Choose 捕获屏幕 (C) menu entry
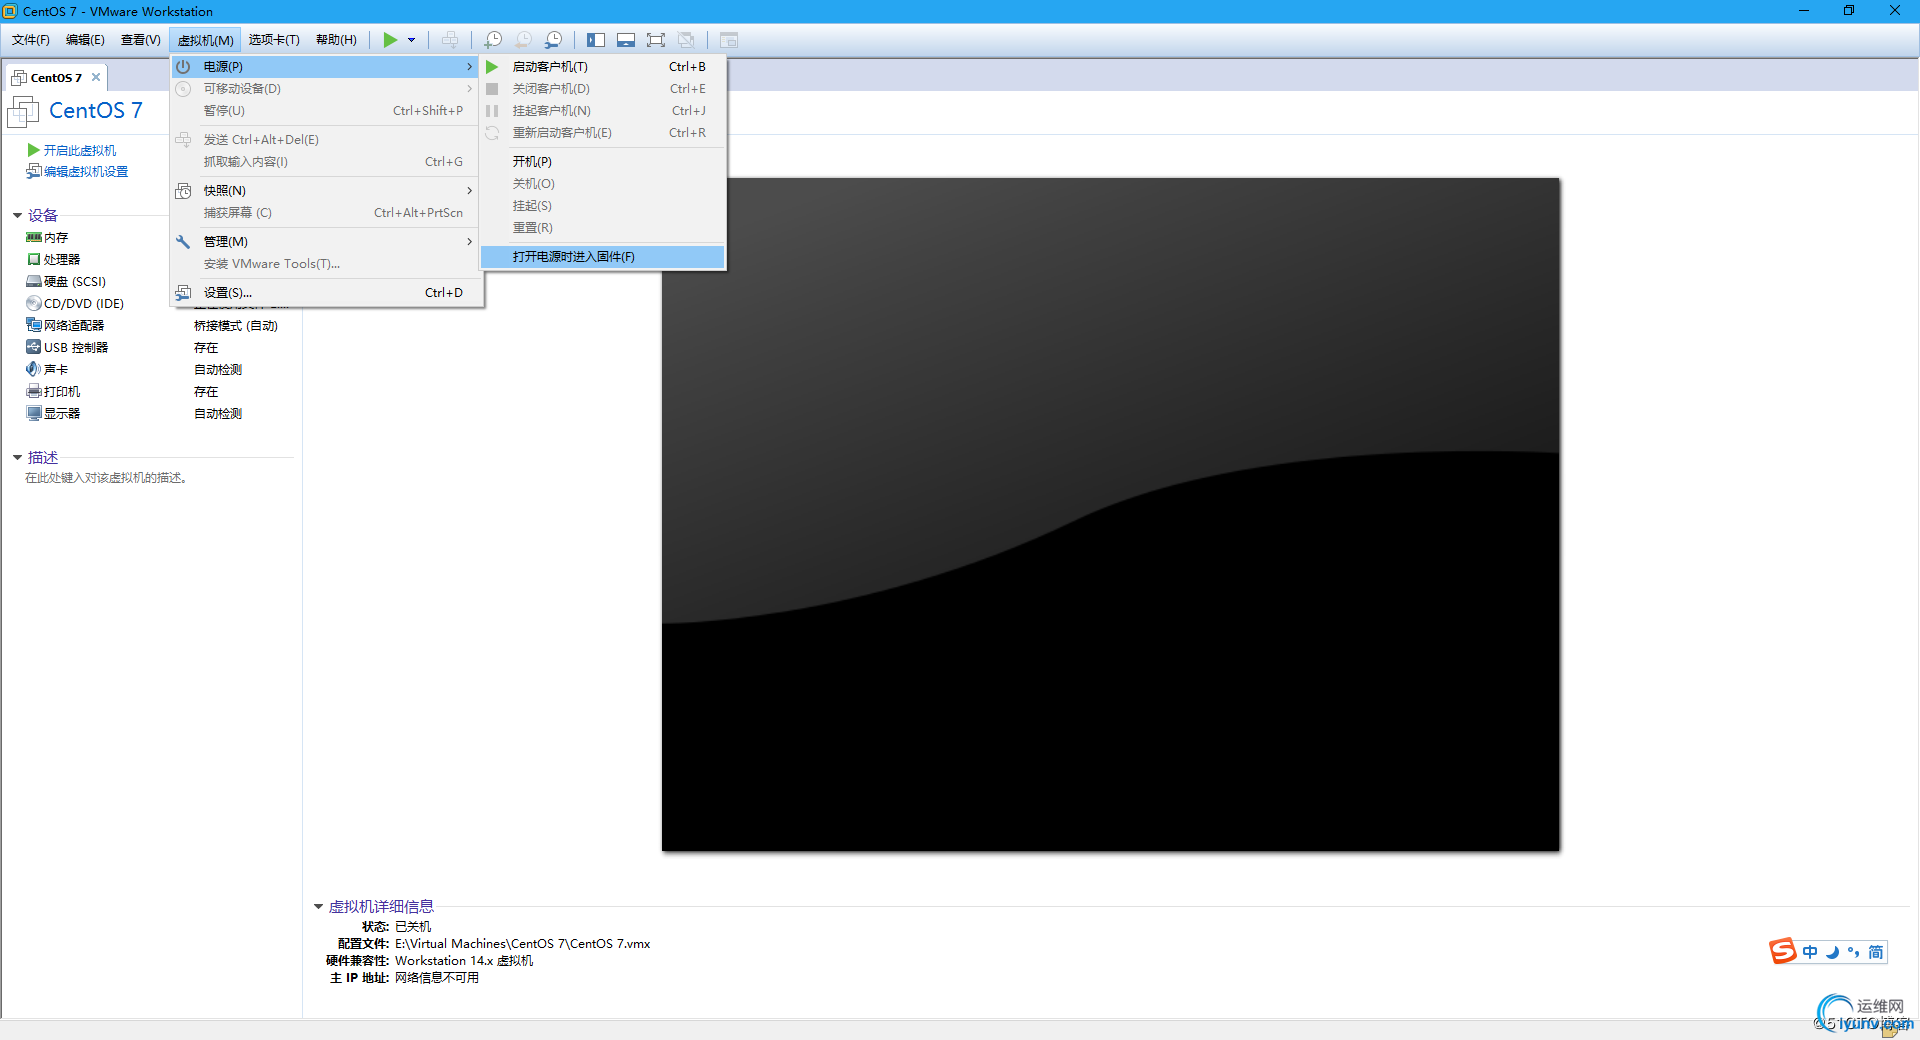The width and height of the screenshot is (1920, 1040). (327, 212)
